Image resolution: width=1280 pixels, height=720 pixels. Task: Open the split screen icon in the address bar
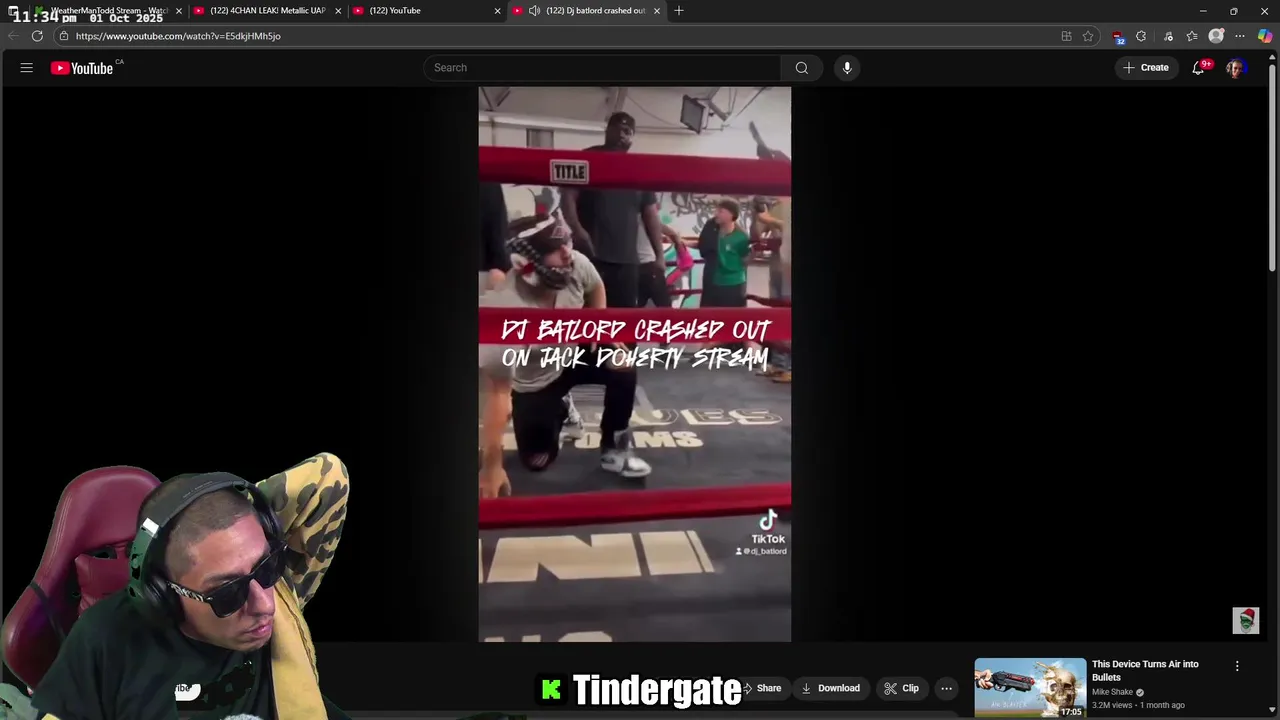coord(1066,36)
